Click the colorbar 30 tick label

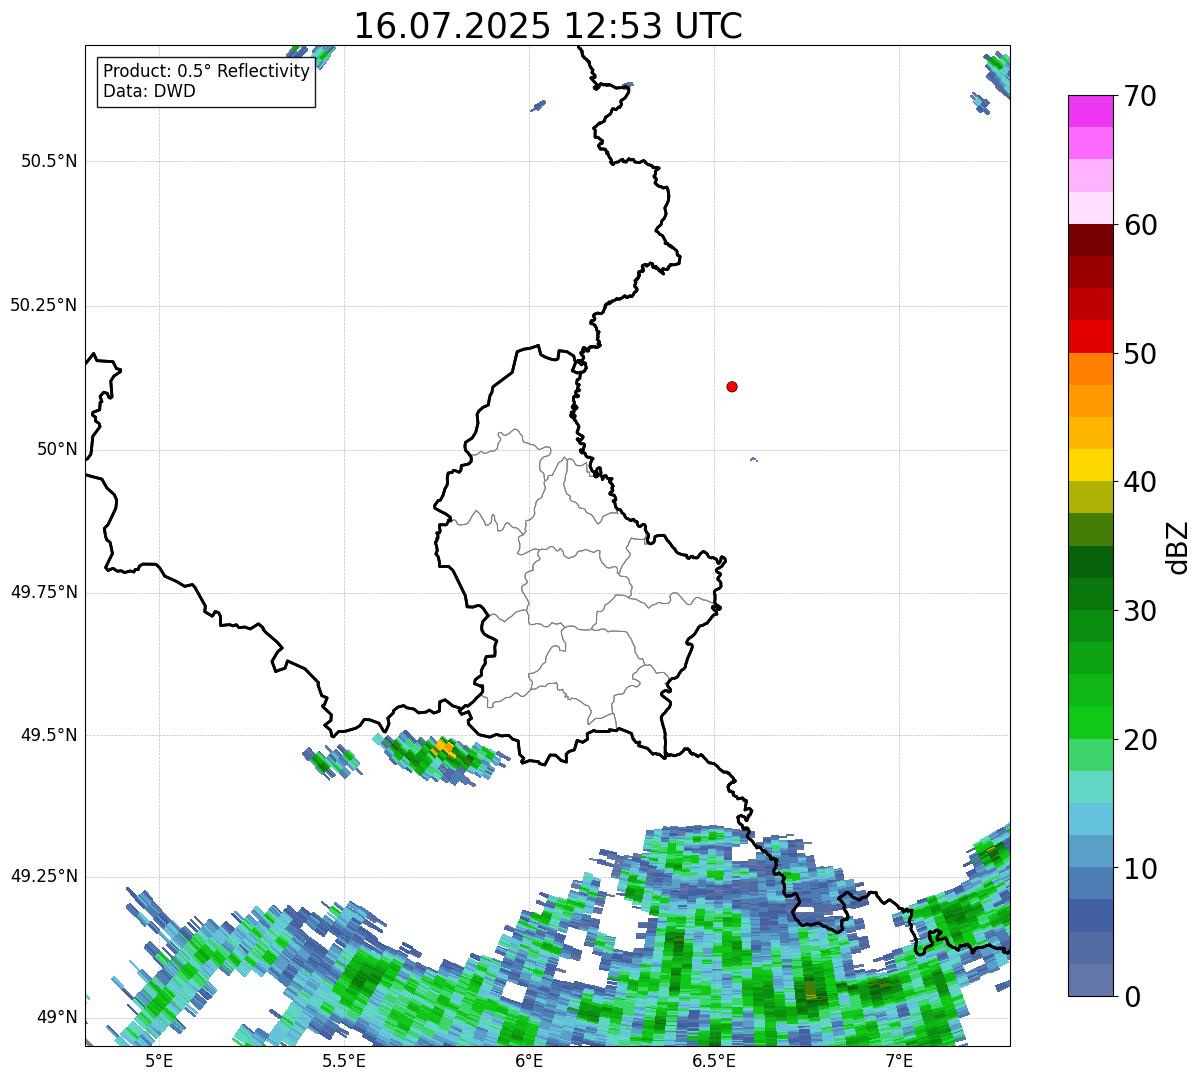[1140, 611]
